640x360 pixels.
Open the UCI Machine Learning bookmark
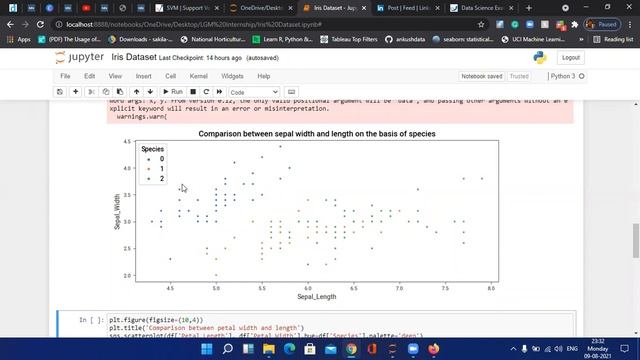533,40
